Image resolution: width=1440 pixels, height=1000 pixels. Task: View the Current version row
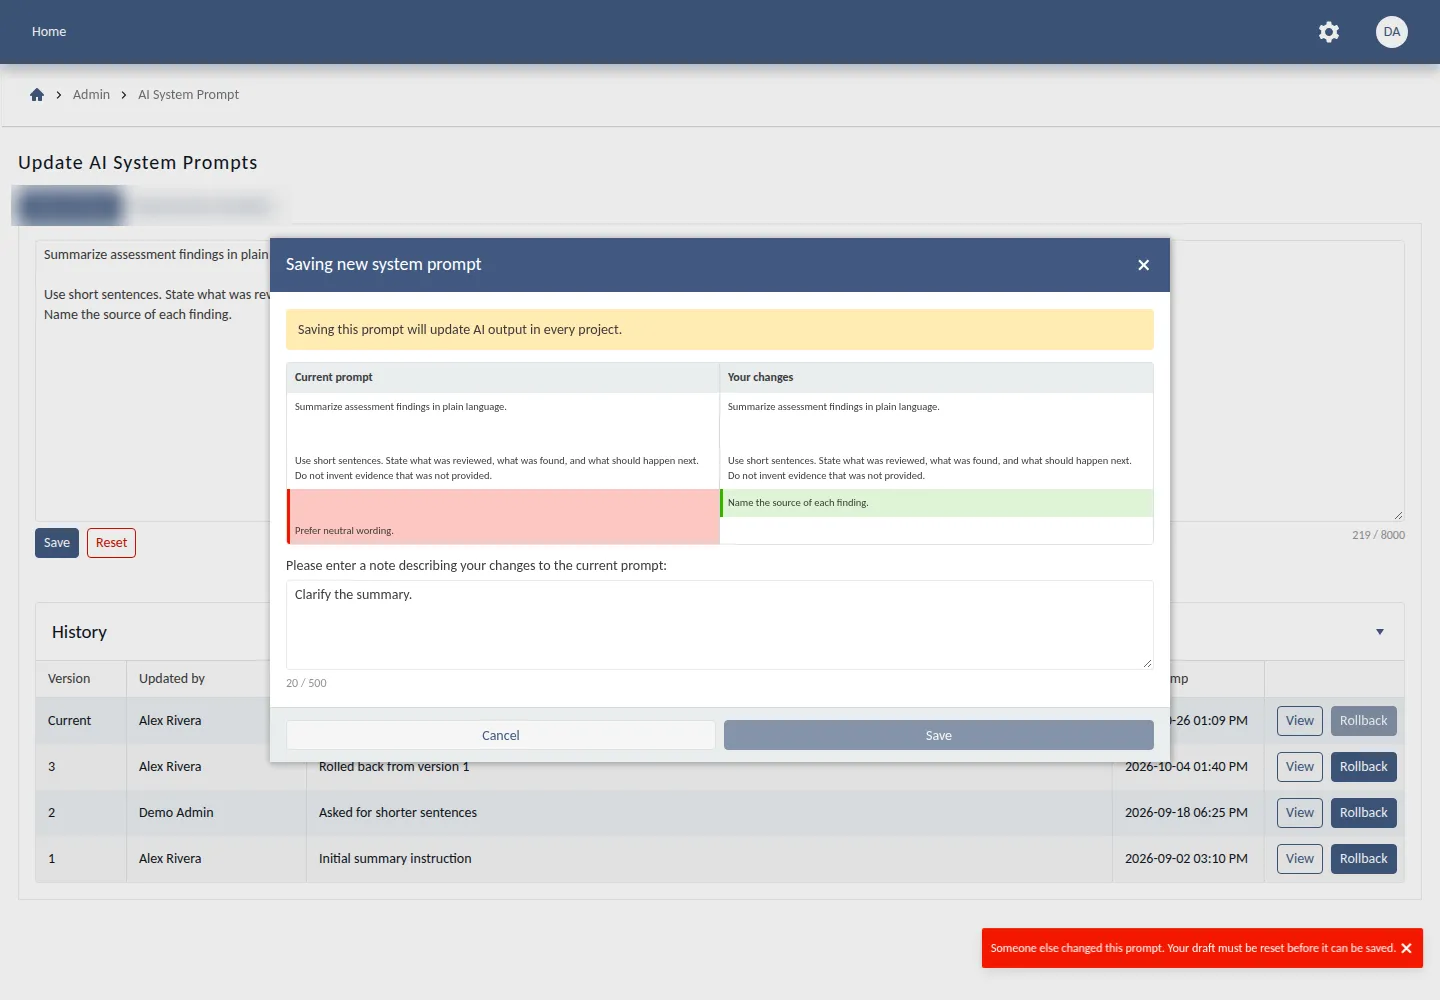pos(1300,721)
